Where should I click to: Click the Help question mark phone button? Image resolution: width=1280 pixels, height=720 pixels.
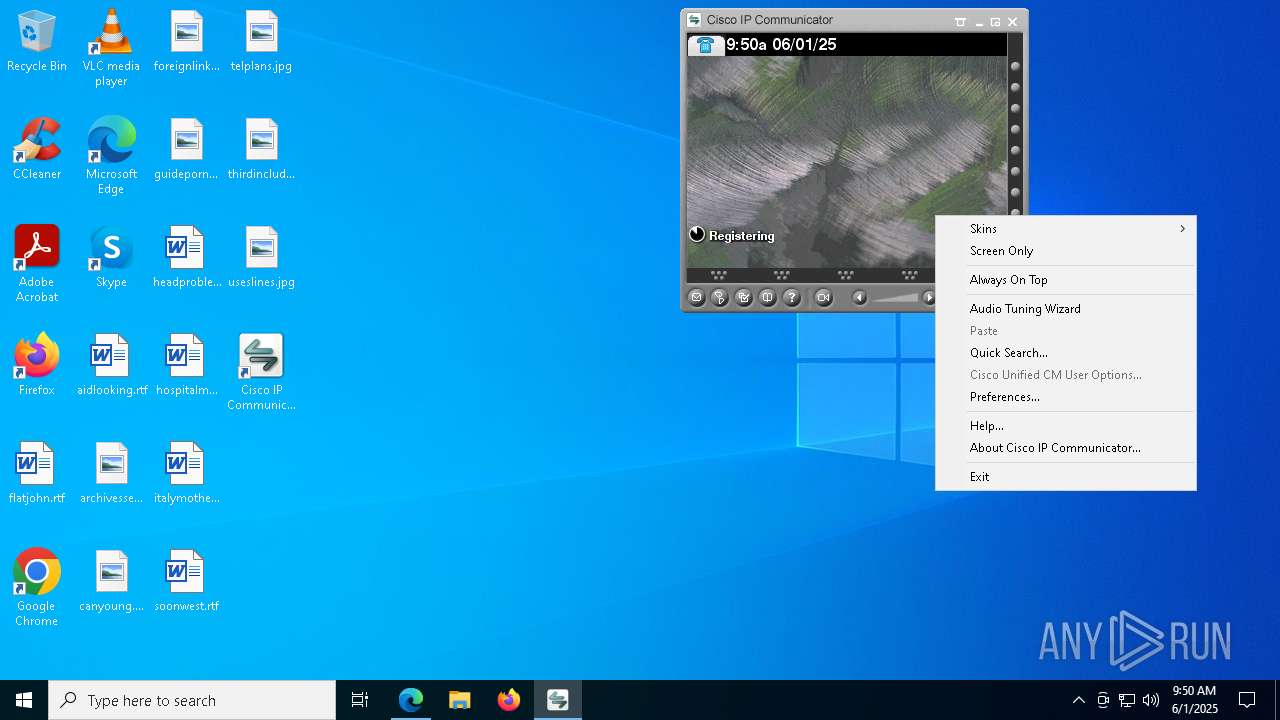point(792,297)
